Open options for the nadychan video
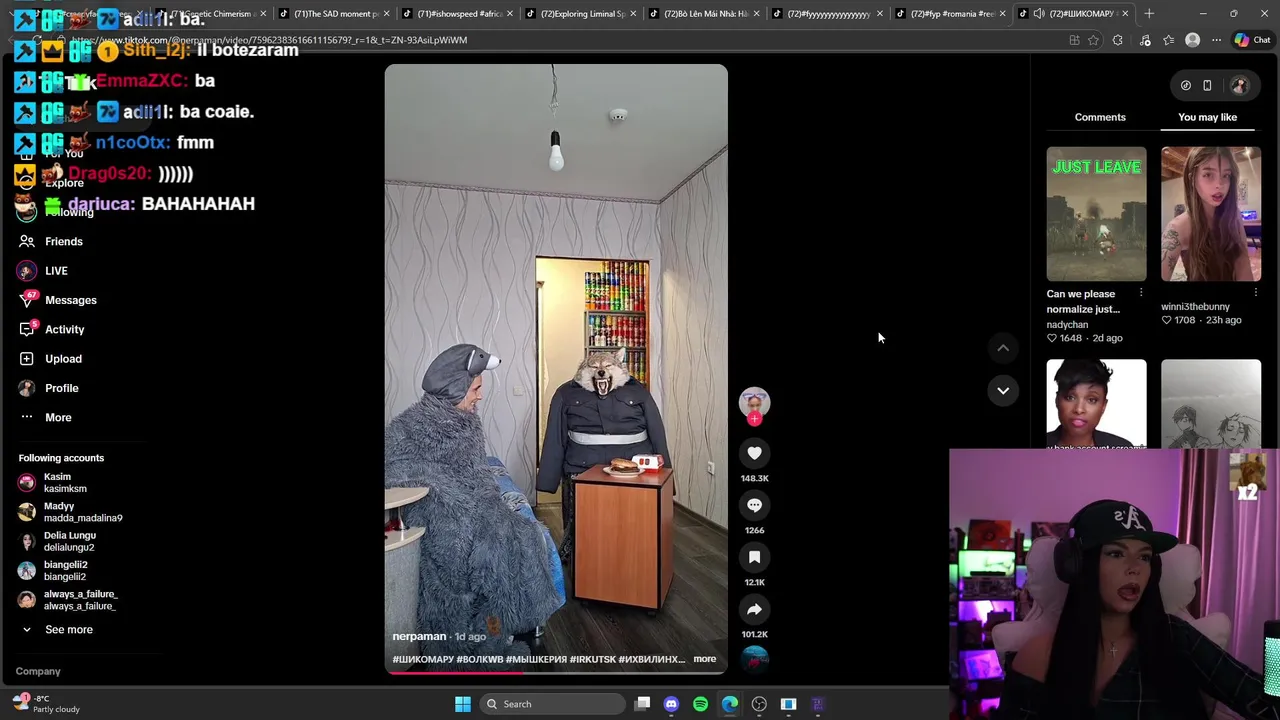The width and height of the screenshot is (1280, 720). pos(1141,293)
